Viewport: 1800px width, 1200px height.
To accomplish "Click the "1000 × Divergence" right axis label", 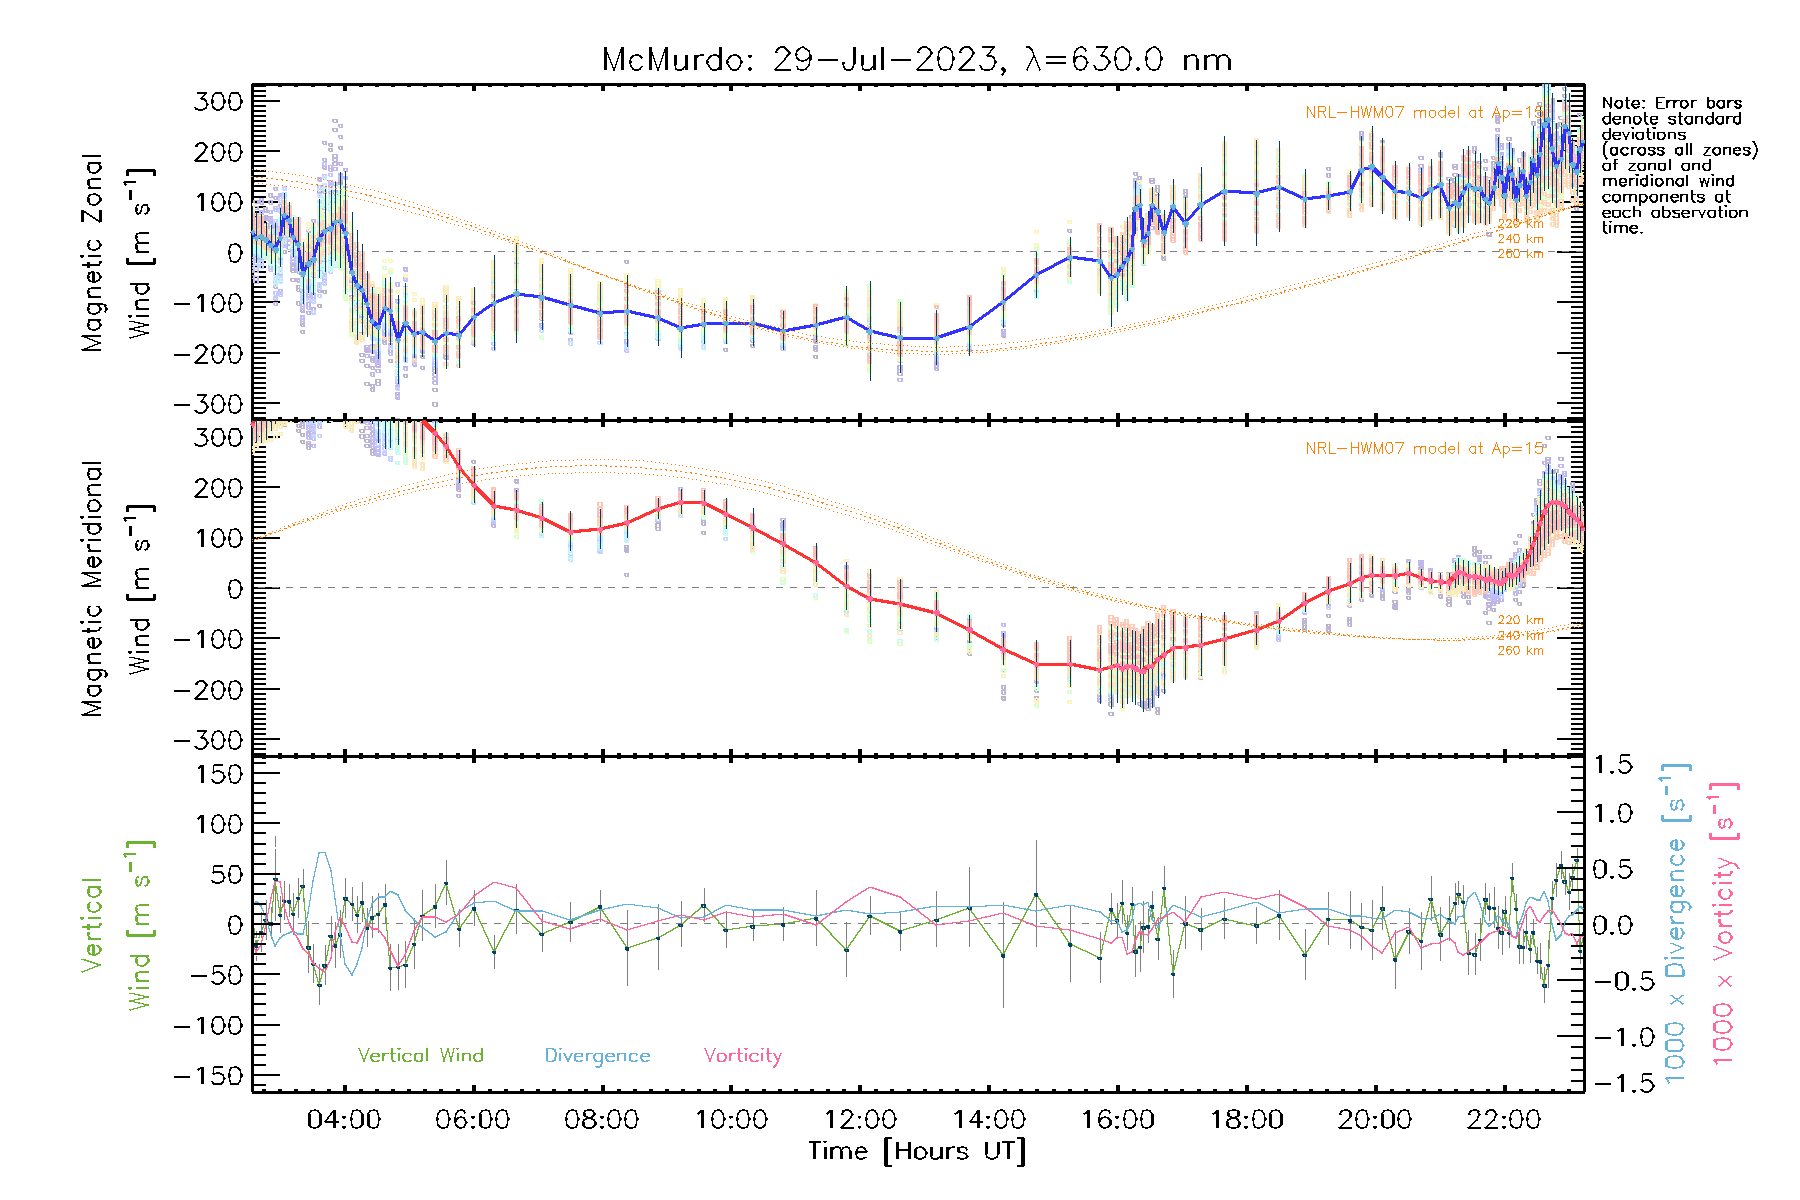I will pos(1675,924).
